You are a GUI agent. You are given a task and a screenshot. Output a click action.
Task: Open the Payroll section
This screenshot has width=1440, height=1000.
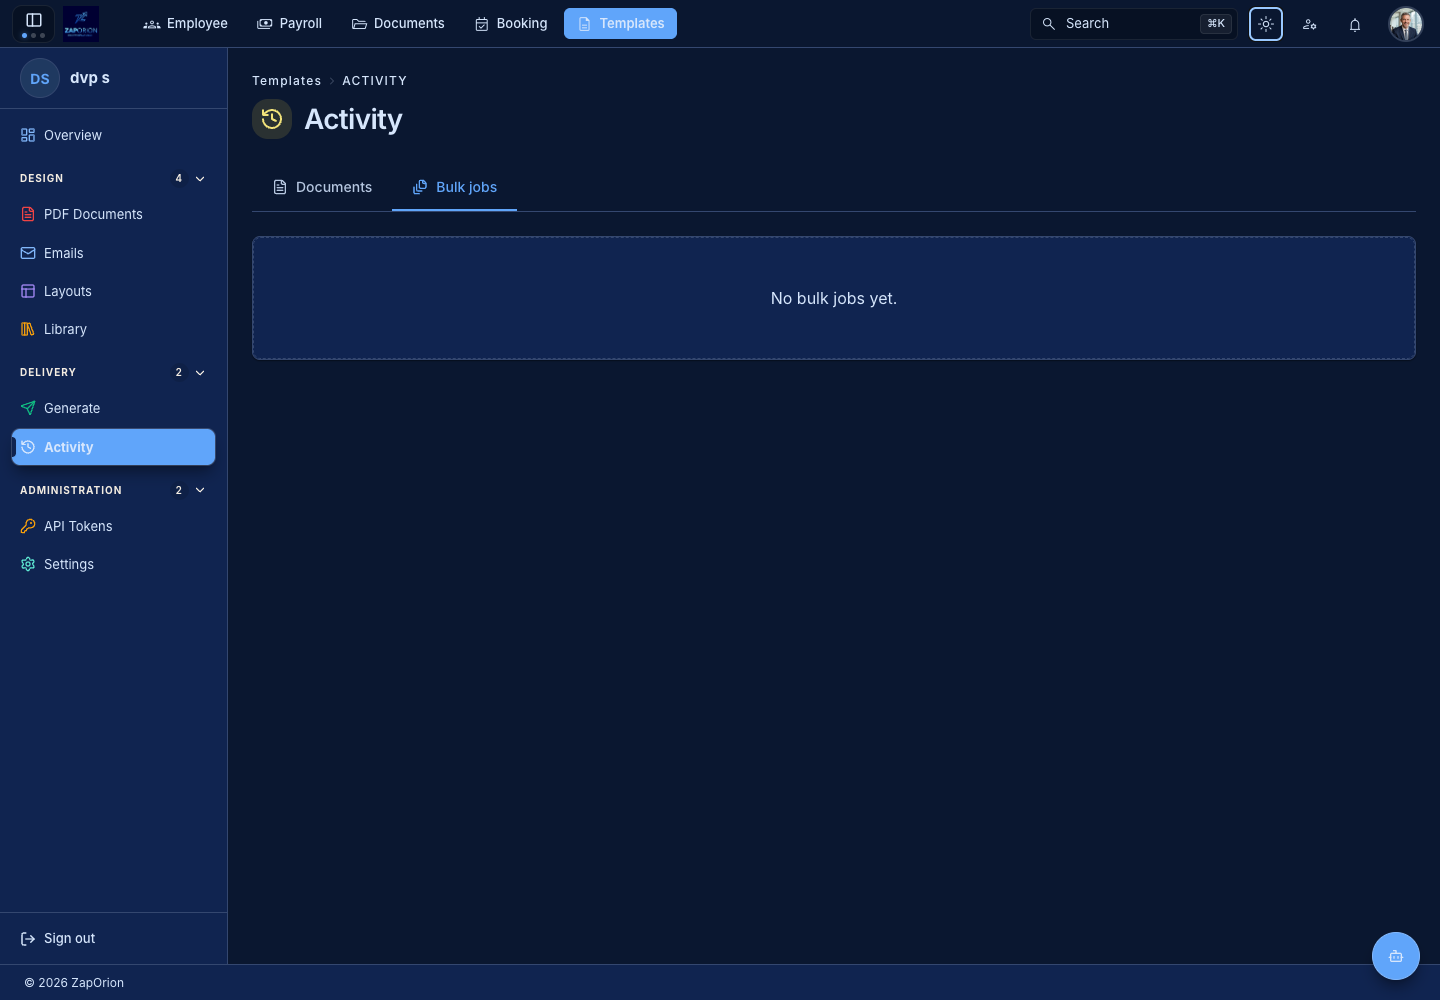(290, 23)
